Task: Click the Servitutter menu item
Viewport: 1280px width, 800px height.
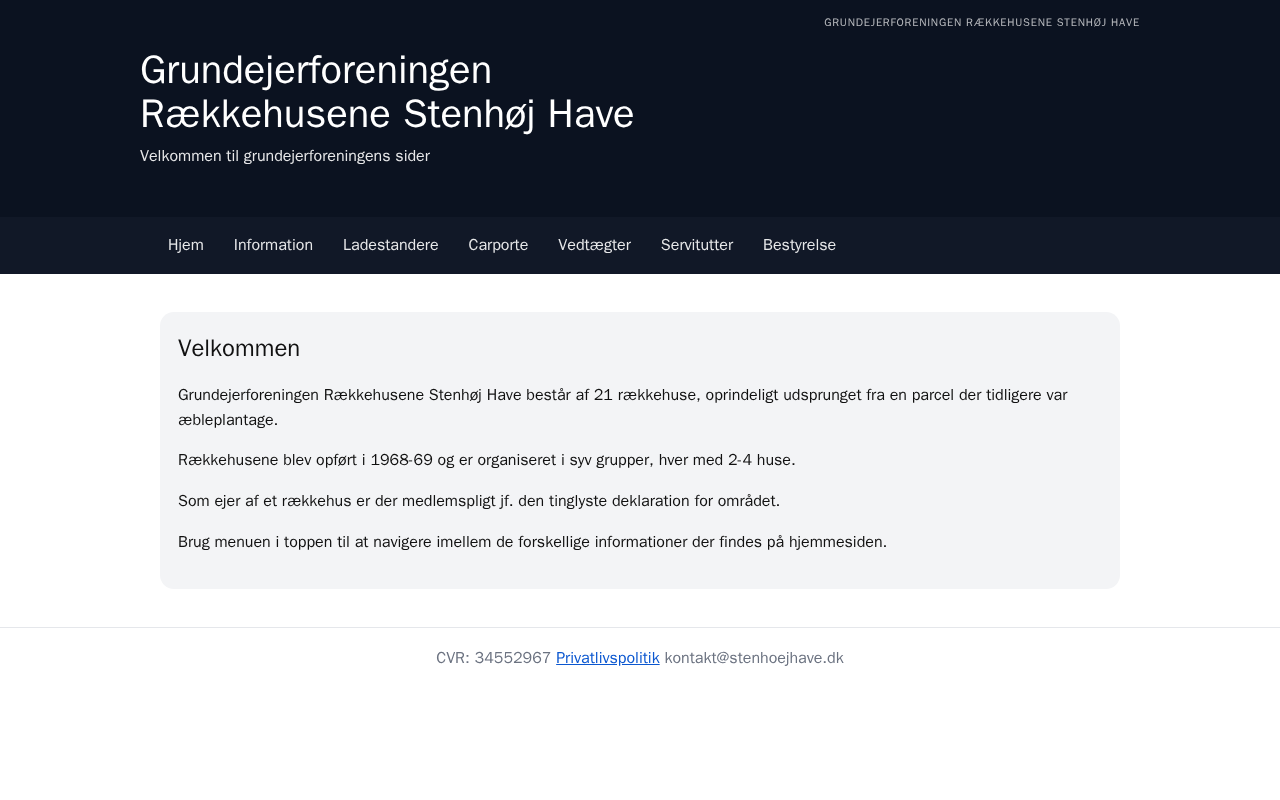Action: (696, 245)
